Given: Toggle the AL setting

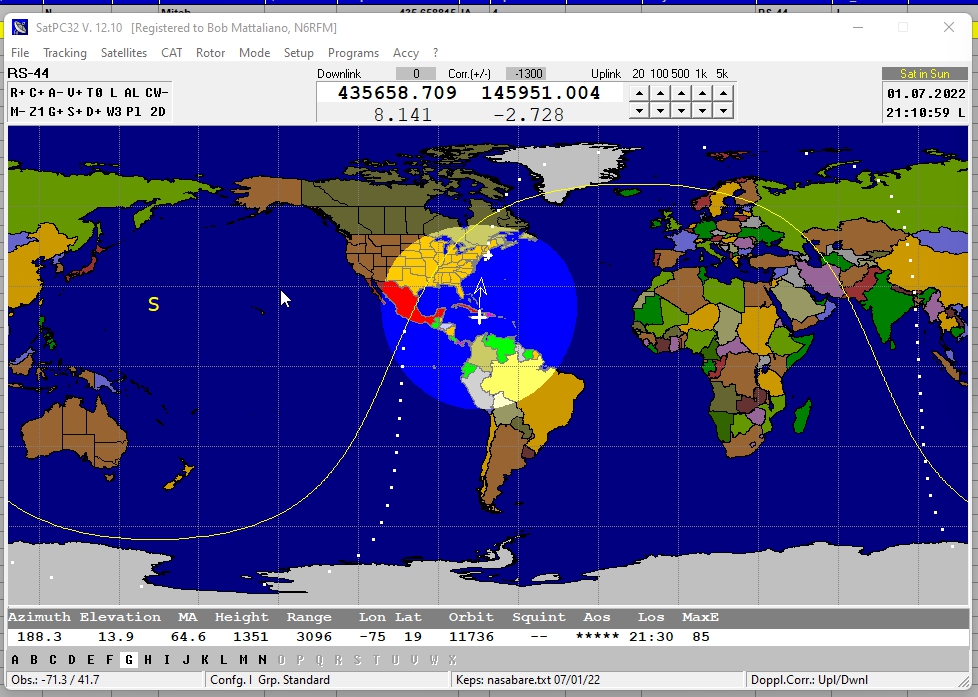Looking at the screenshot, I should click(x=132, y=92).
